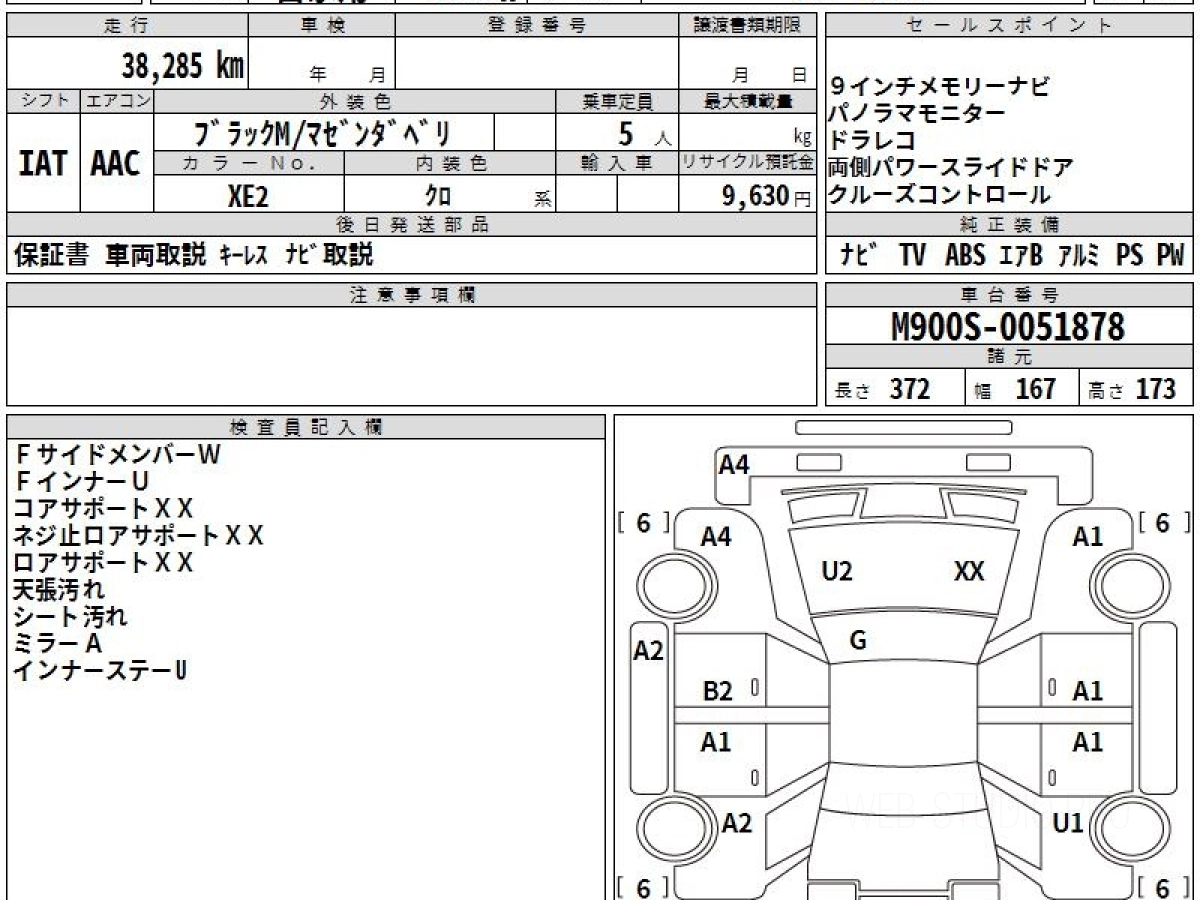Click the ABS equipment label
The height and width of the screenshot is (900, 1200).
[965, 256]
